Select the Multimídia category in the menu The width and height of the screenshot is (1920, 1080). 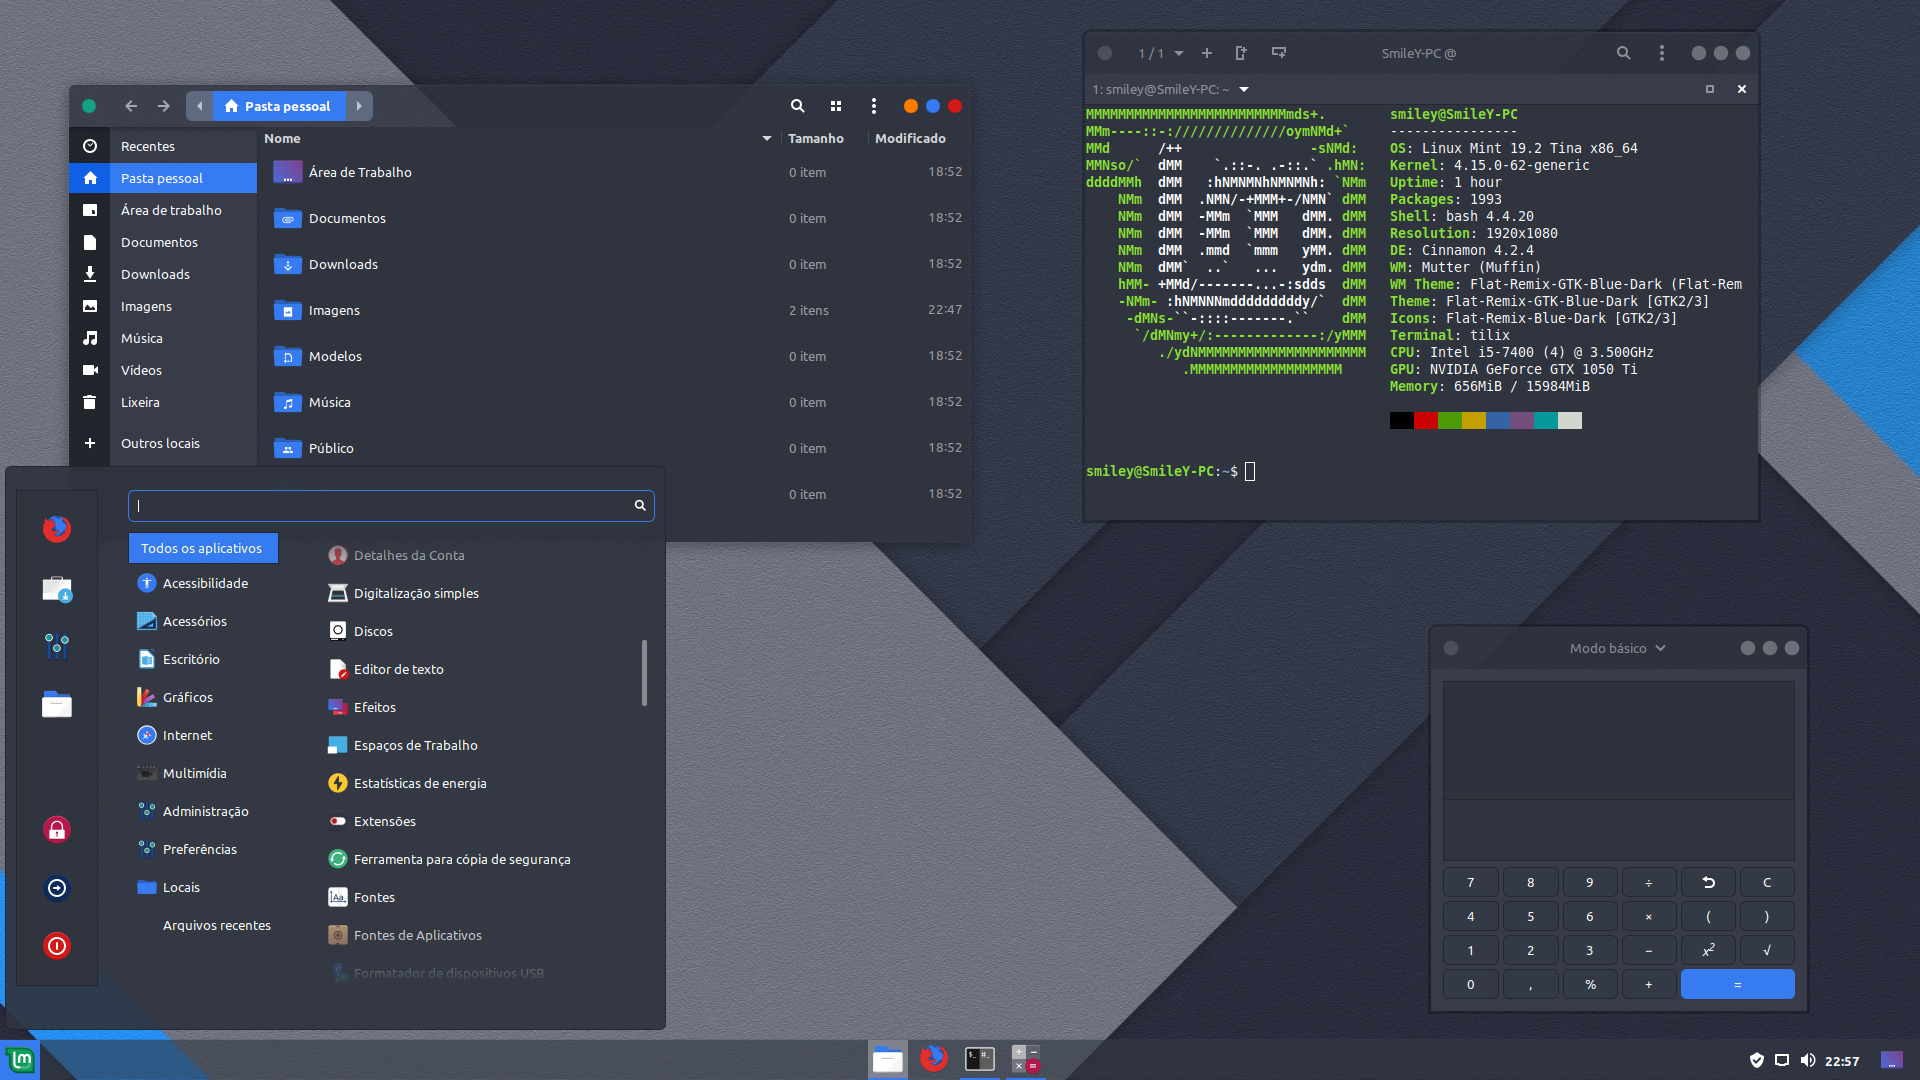(x=194, y=773)
